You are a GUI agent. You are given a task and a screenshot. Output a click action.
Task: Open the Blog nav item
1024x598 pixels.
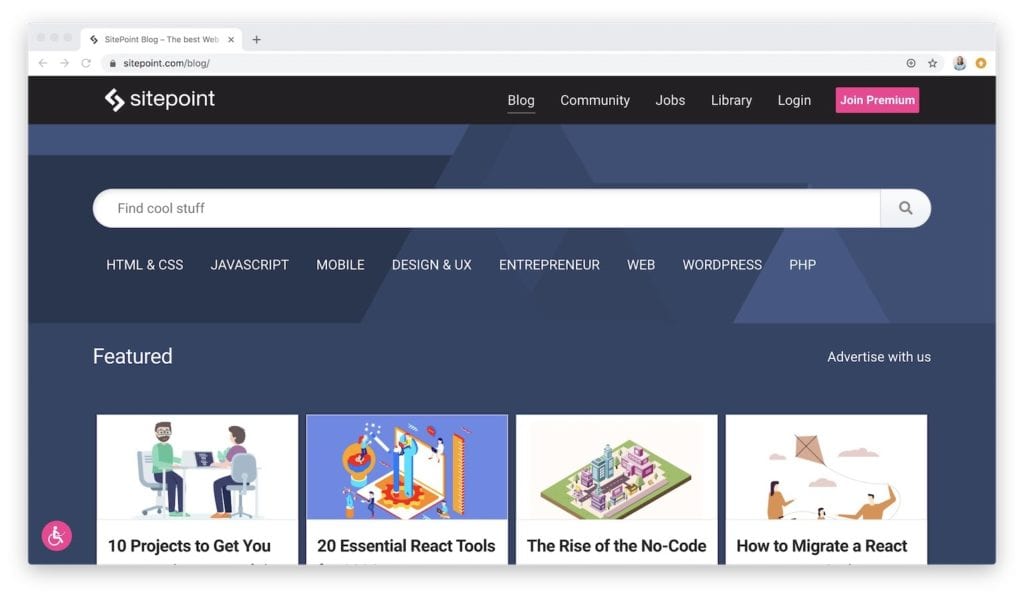(x=521, y=101)
